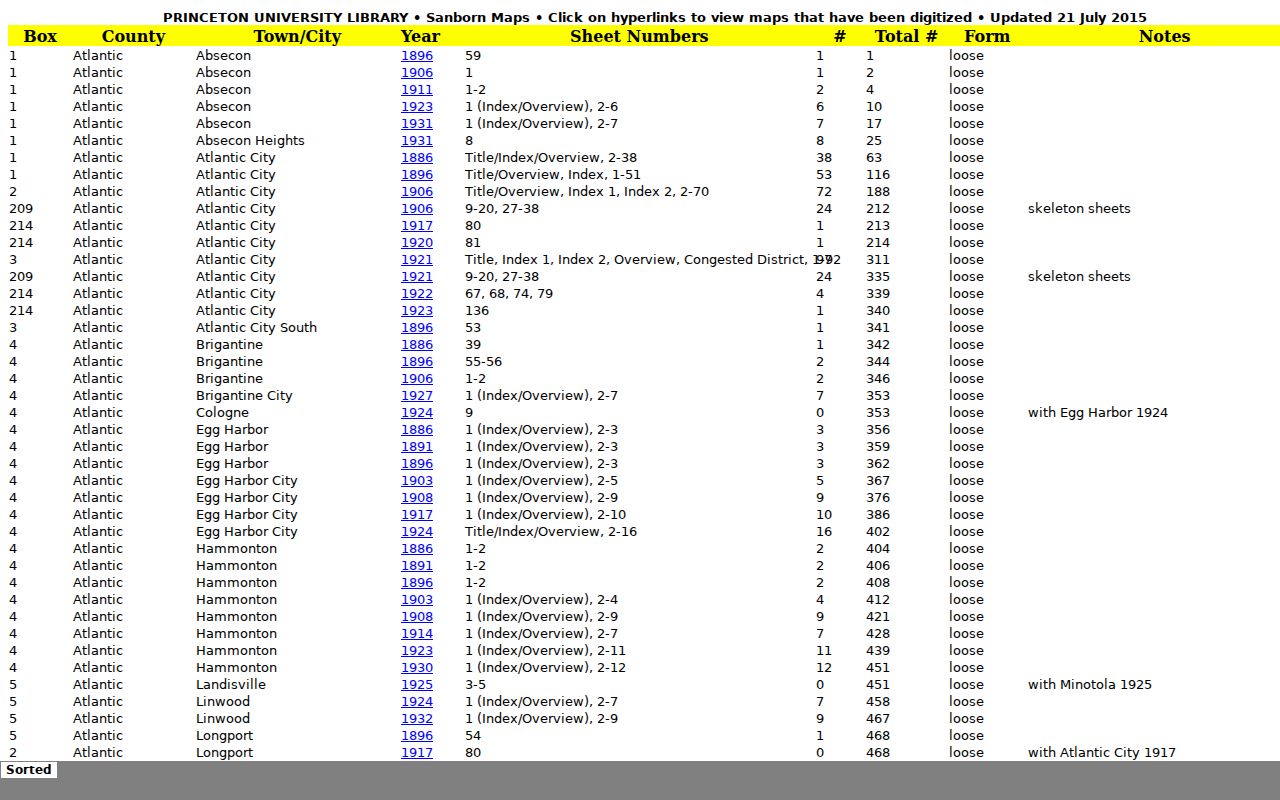1280x800 pixels.
Task: Click the 'Absecon Heights' town cell
Action: pyautogui.click(x=250, y=141)
